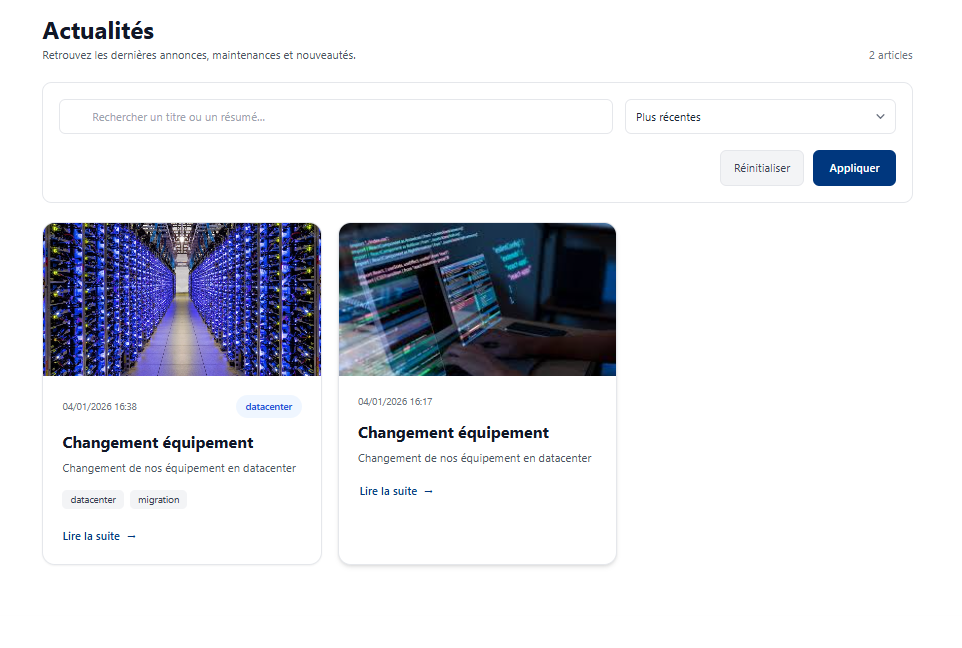Click the 04/01/2026 16:38 publication date
Viewport: 962px width, 648px height.
click(99, 407)
